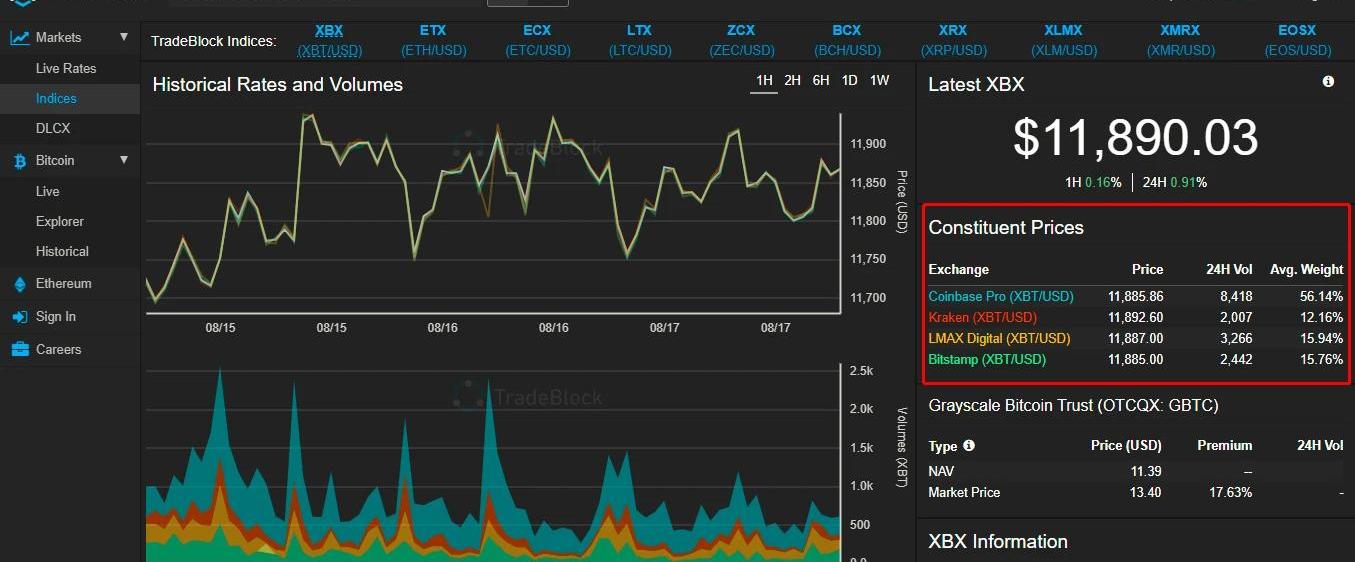
Task: Select the XRX (XRP/USD) index
Action: 953,41
